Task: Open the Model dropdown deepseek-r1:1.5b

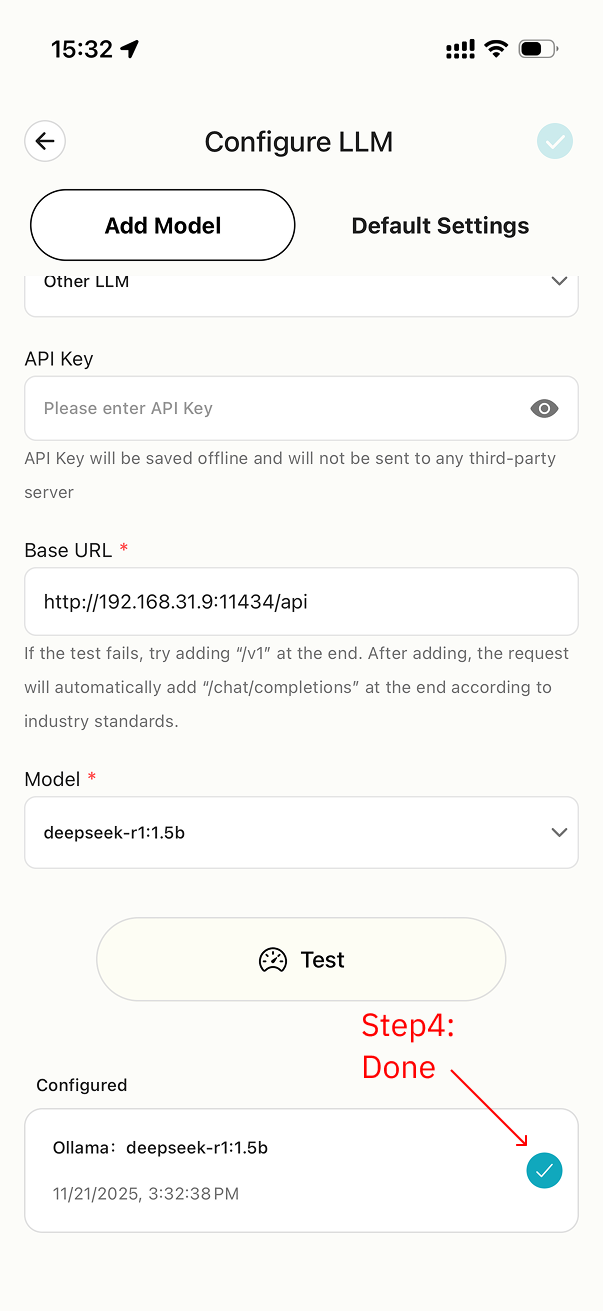Action: (x=300, y=832)
